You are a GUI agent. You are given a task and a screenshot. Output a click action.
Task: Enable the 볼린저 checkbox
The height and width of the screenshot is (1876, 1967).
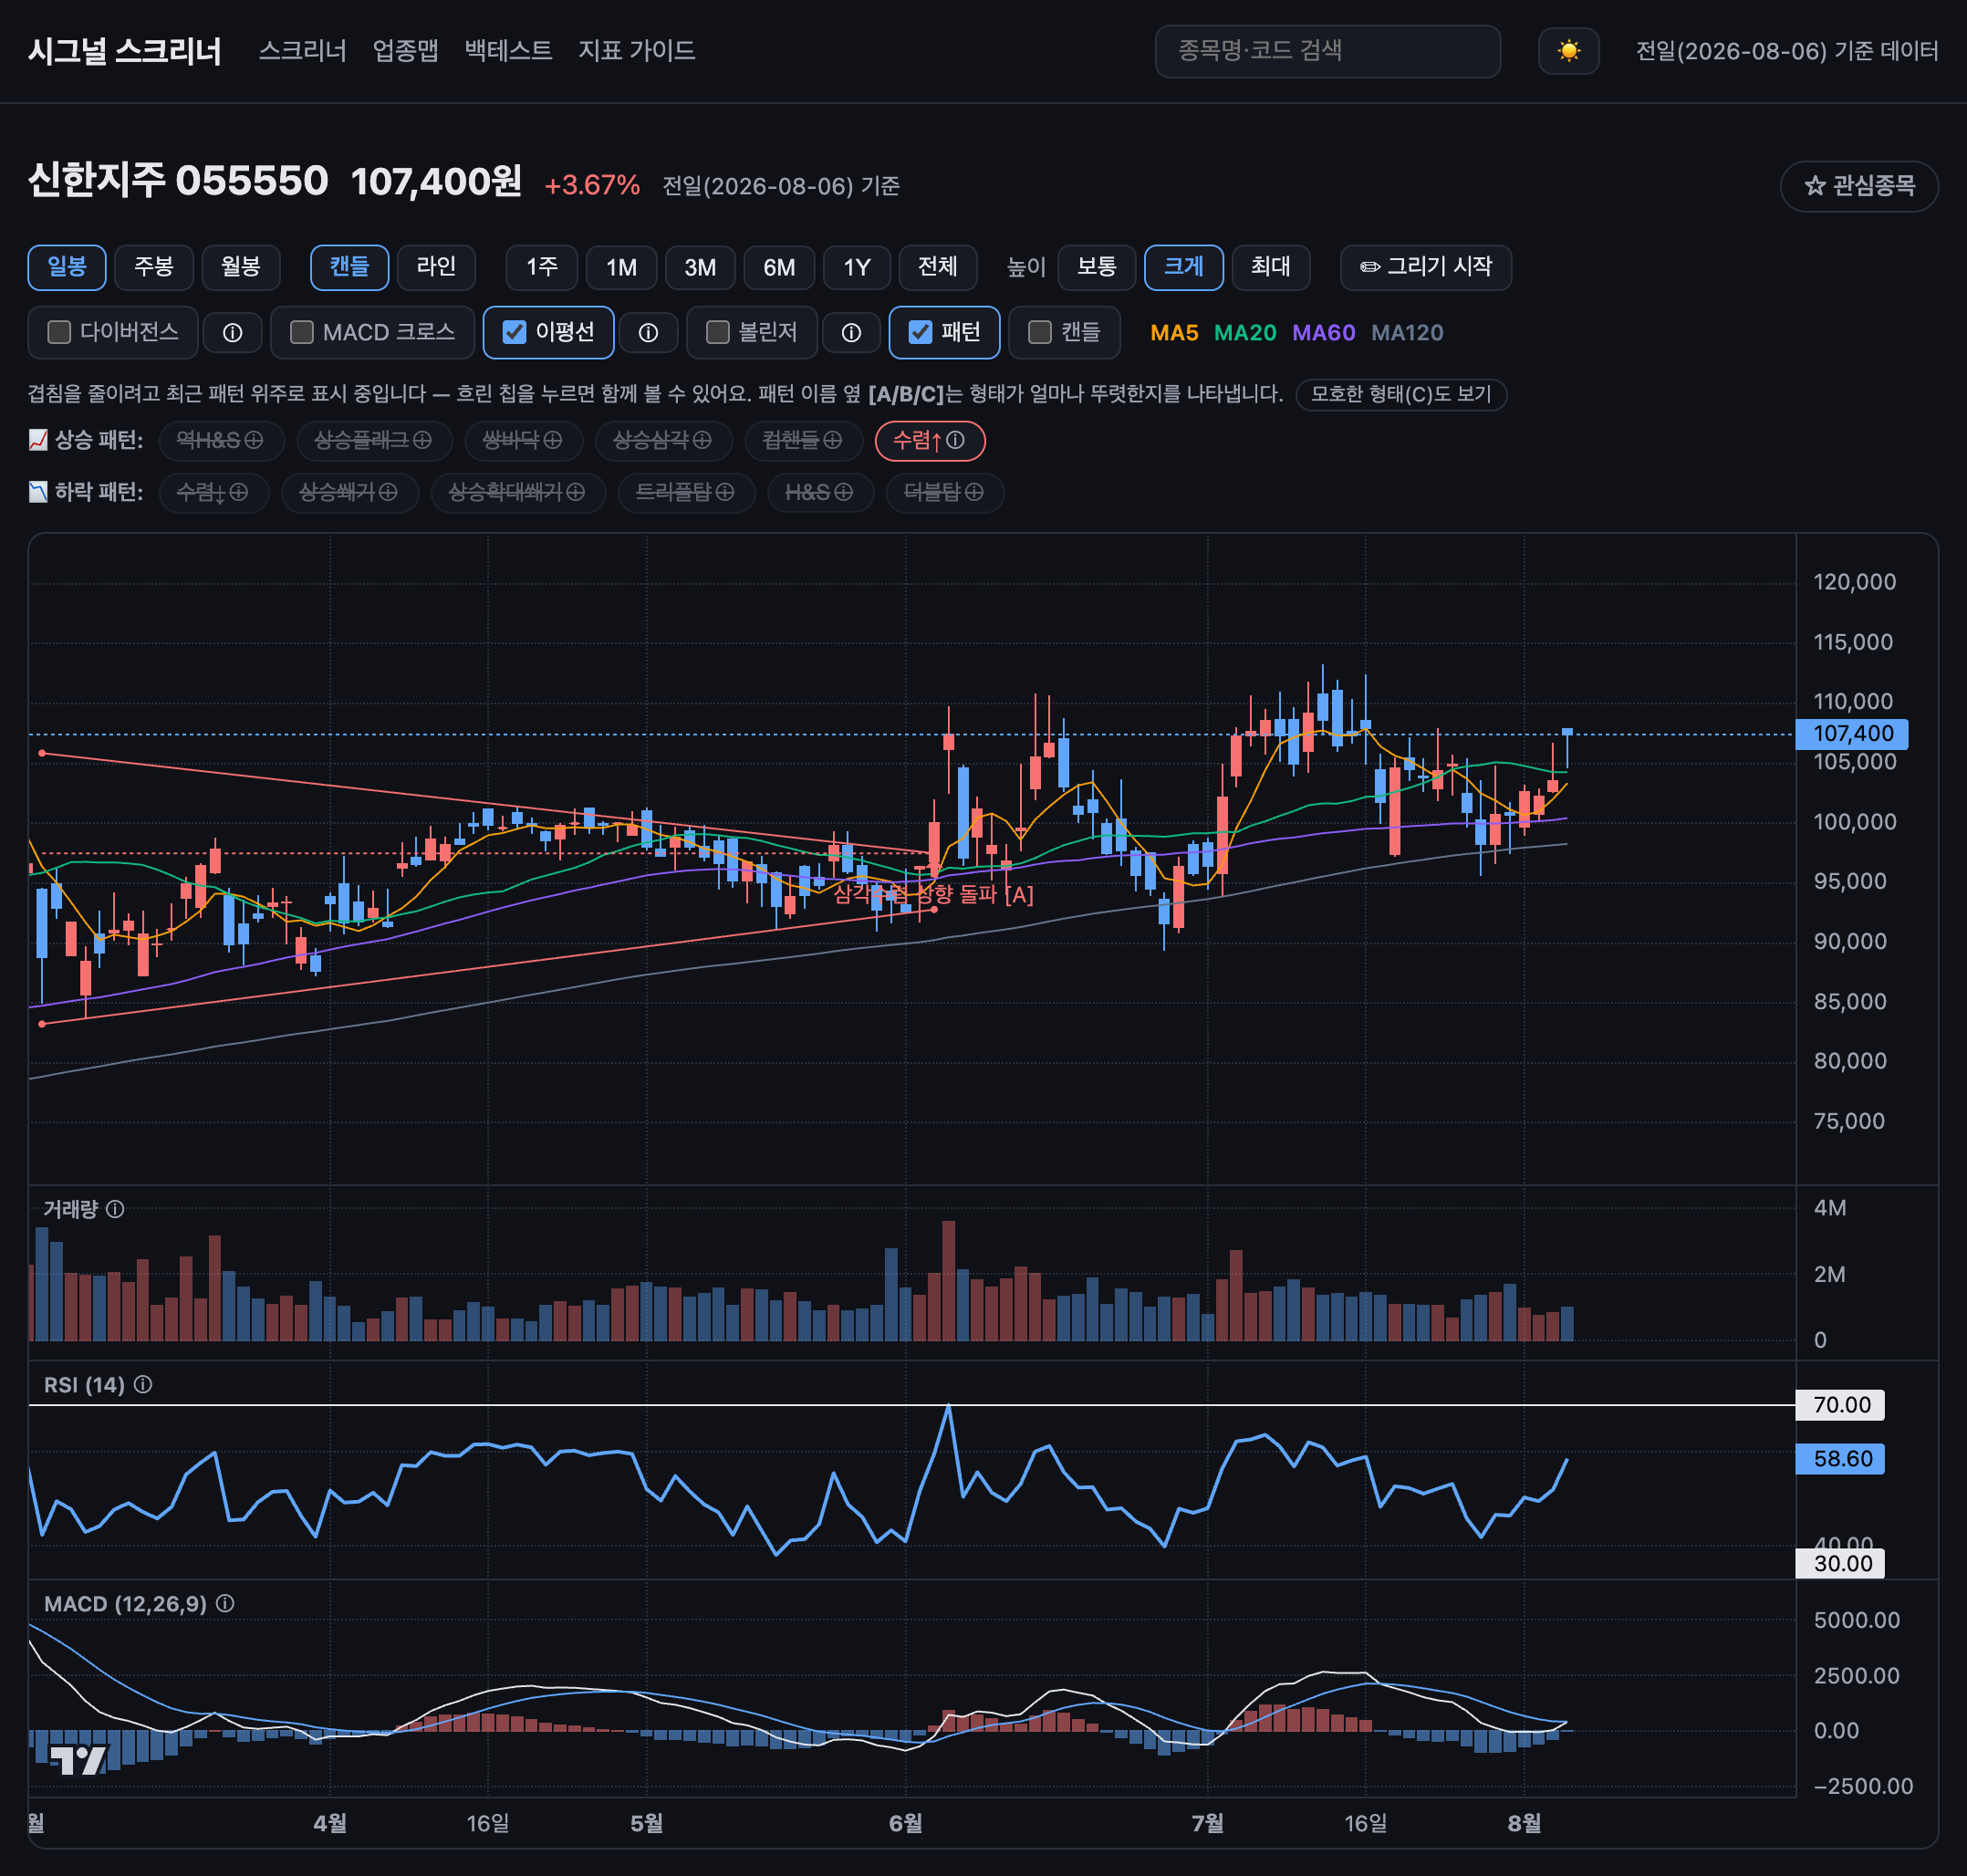pyautogui.click(x=717, y=332)
